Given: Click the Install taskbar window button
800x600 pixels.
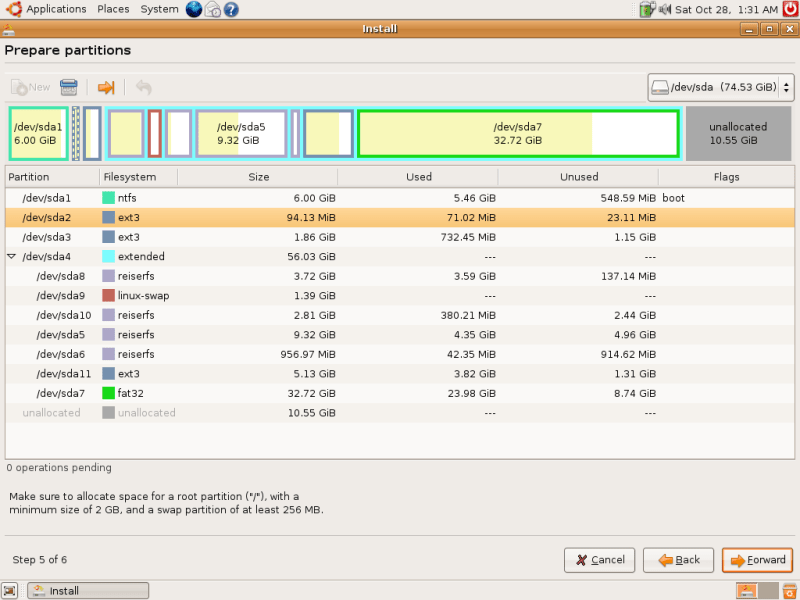Looking at the screenshot, I should point(88,591).
